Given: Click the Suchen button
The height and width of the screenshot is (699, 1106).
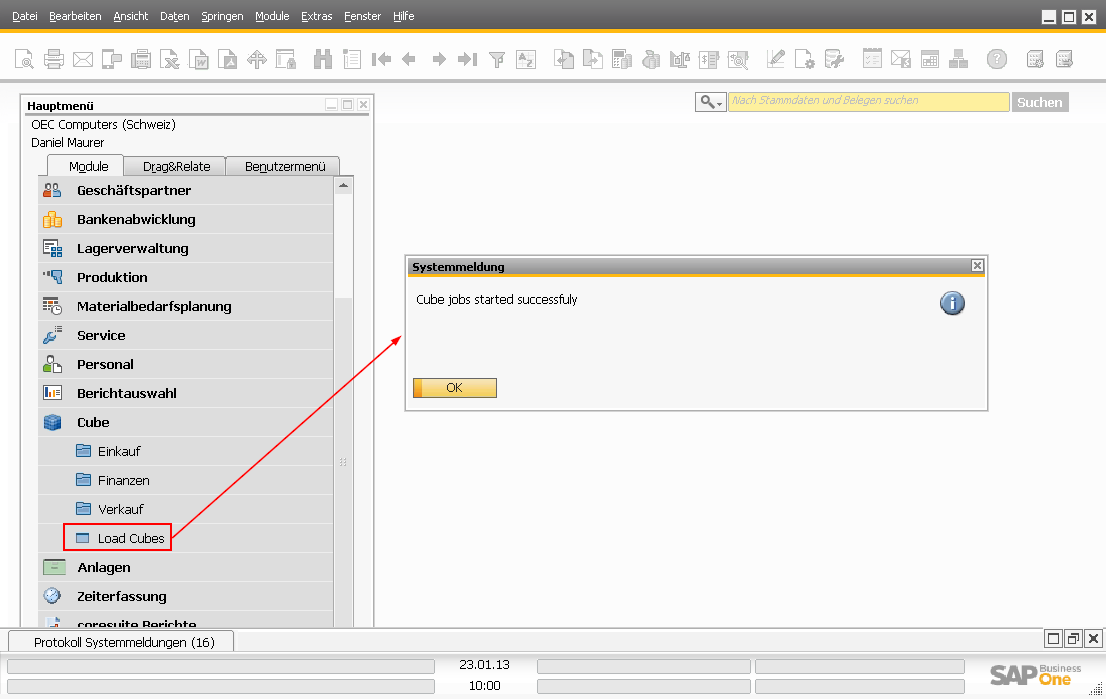Looking at the screenshot, I should click(x=1040, y=102).
